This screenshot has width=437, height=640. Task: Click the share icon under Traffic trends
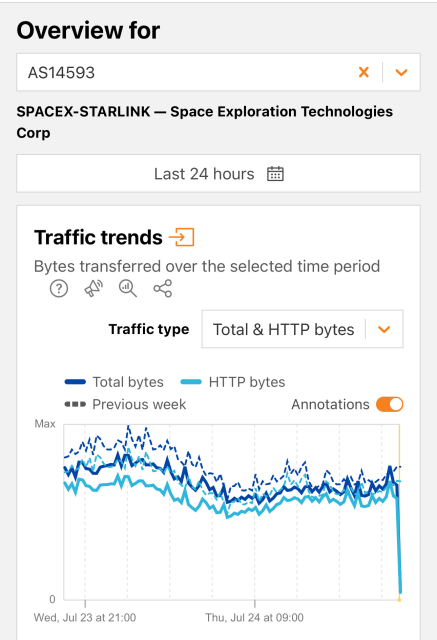162,289
